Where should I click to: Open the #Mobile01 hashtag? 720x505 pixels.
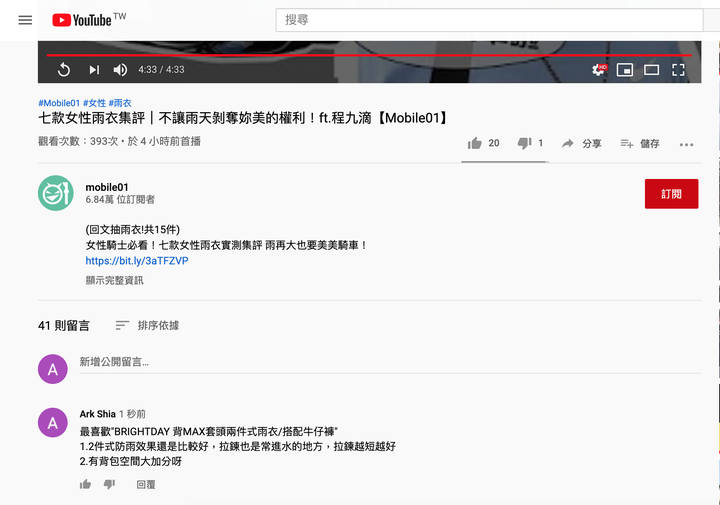tap(59, 103)
